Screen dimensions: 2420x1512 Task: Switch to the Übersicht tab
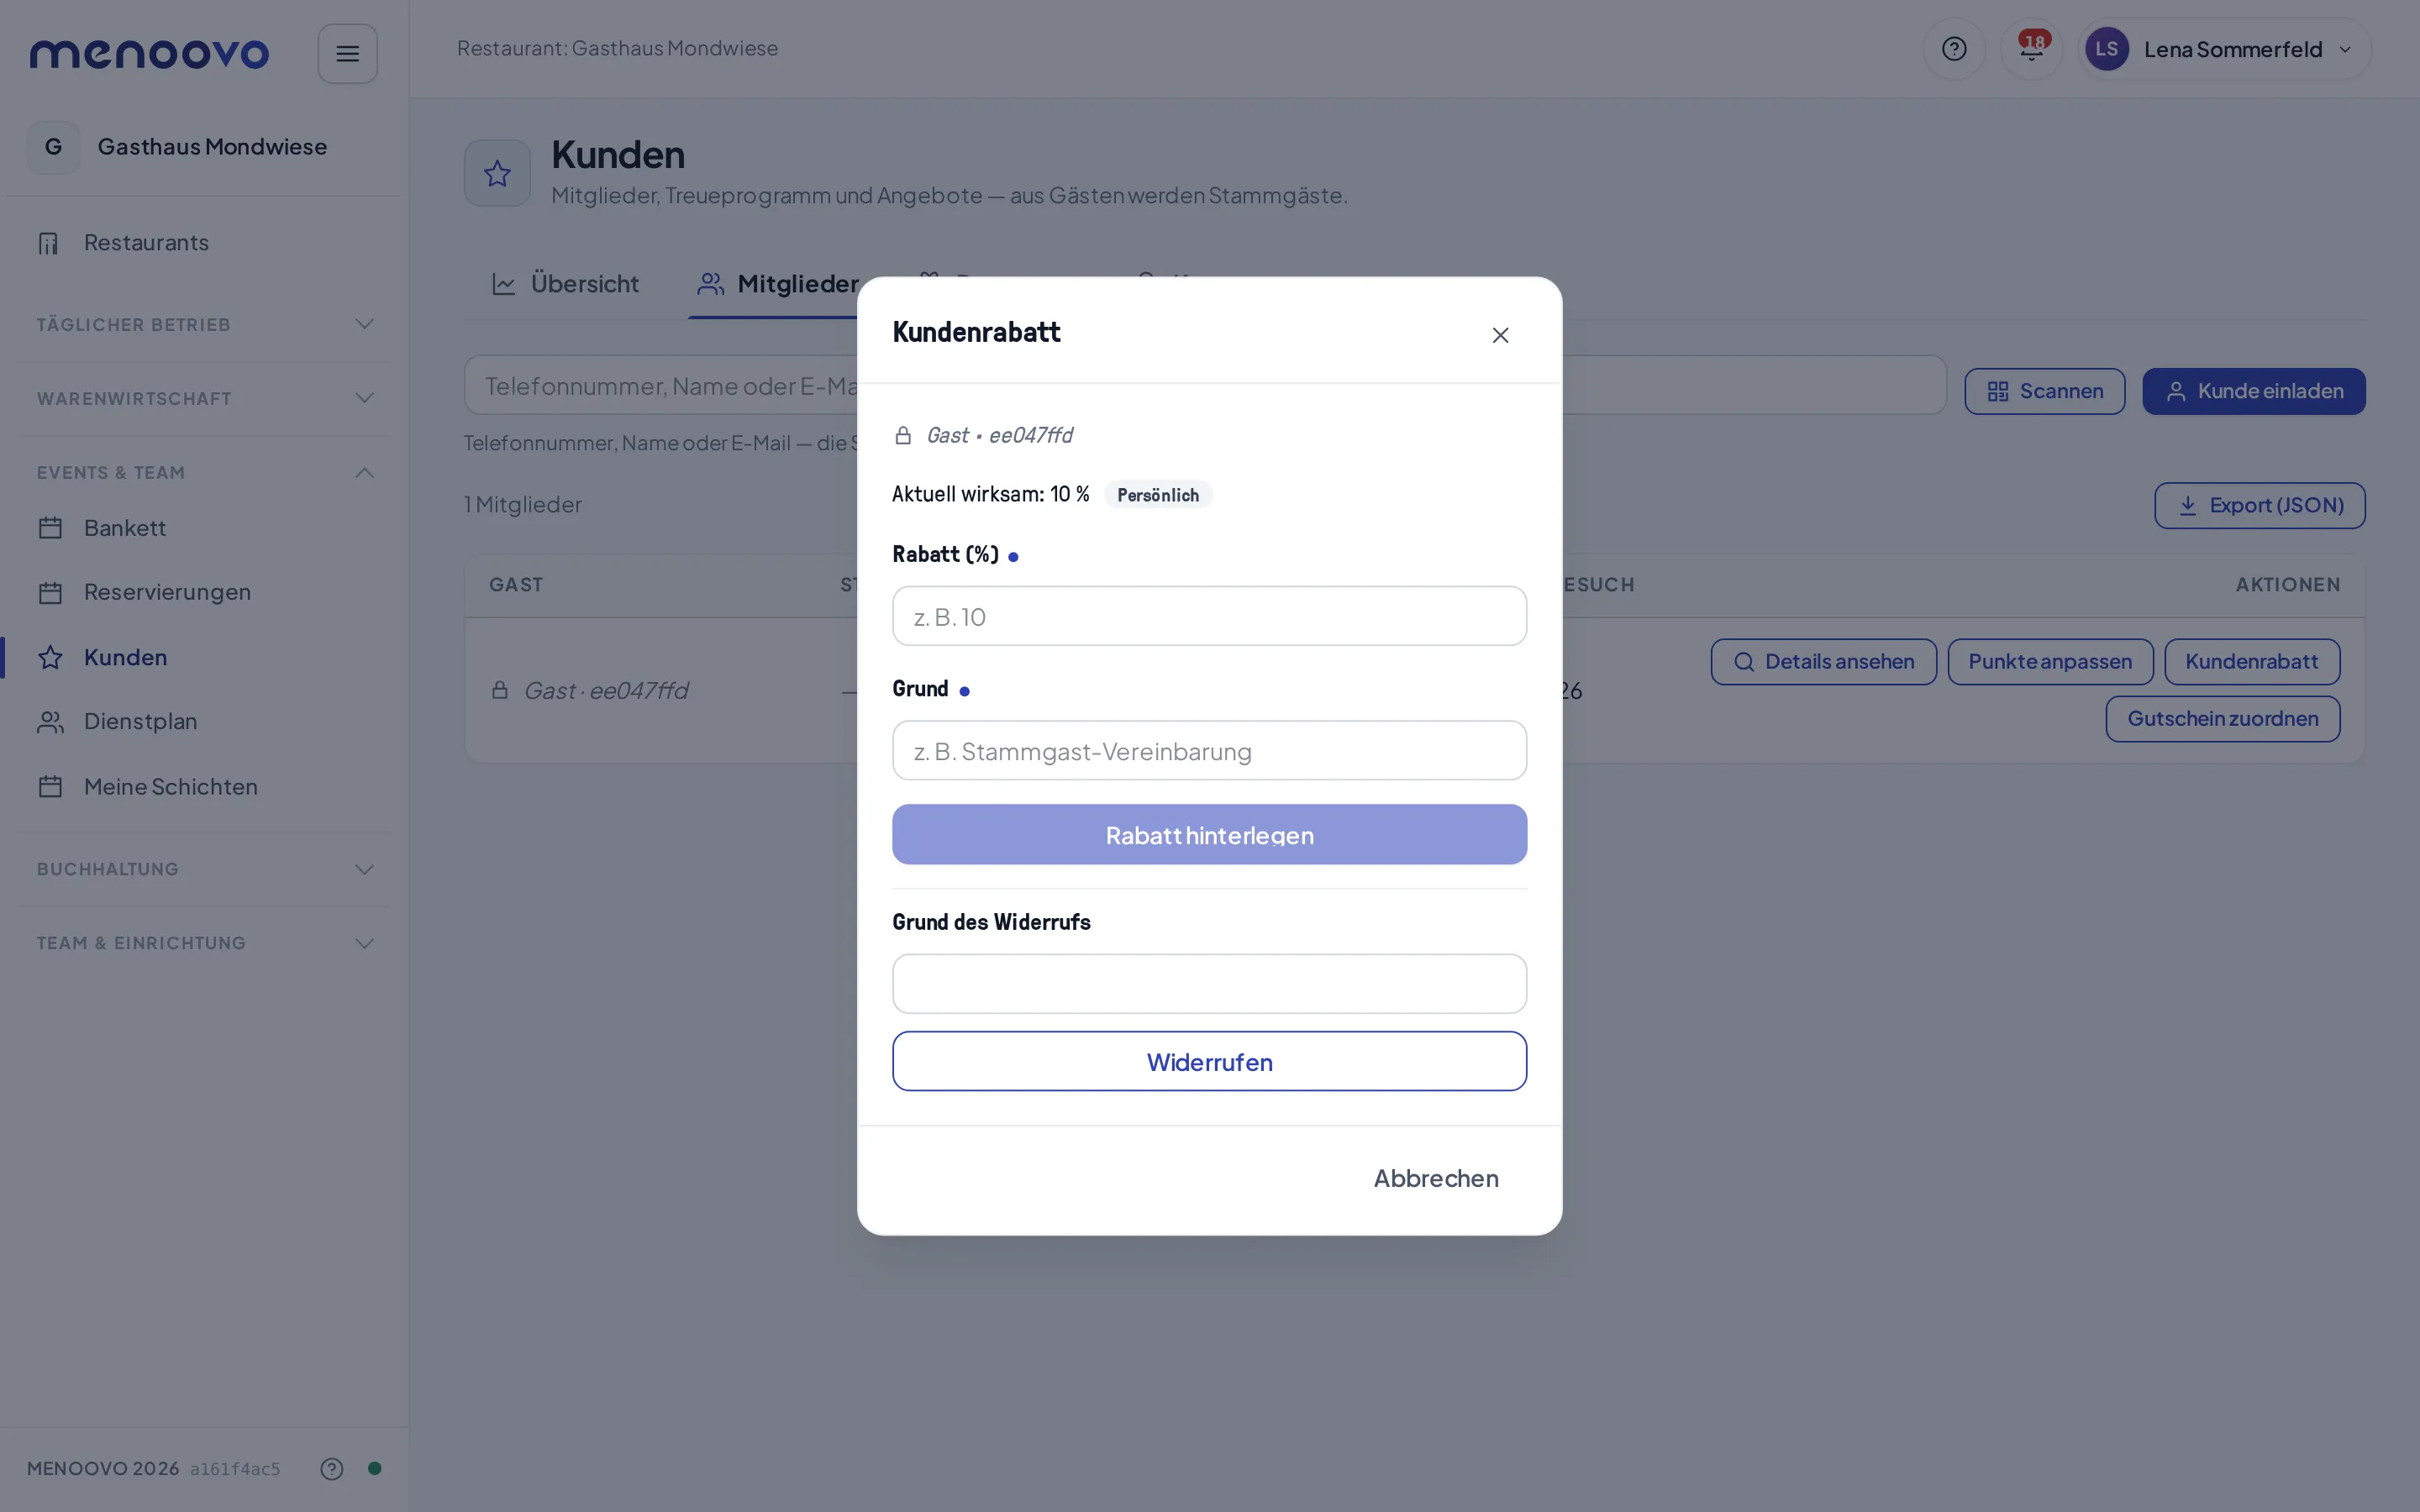565,284
